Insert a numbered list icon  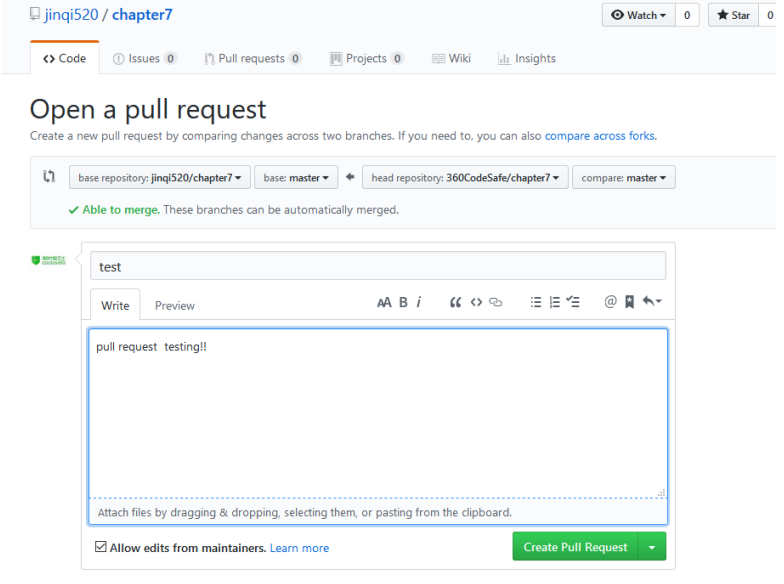point(554,302)
